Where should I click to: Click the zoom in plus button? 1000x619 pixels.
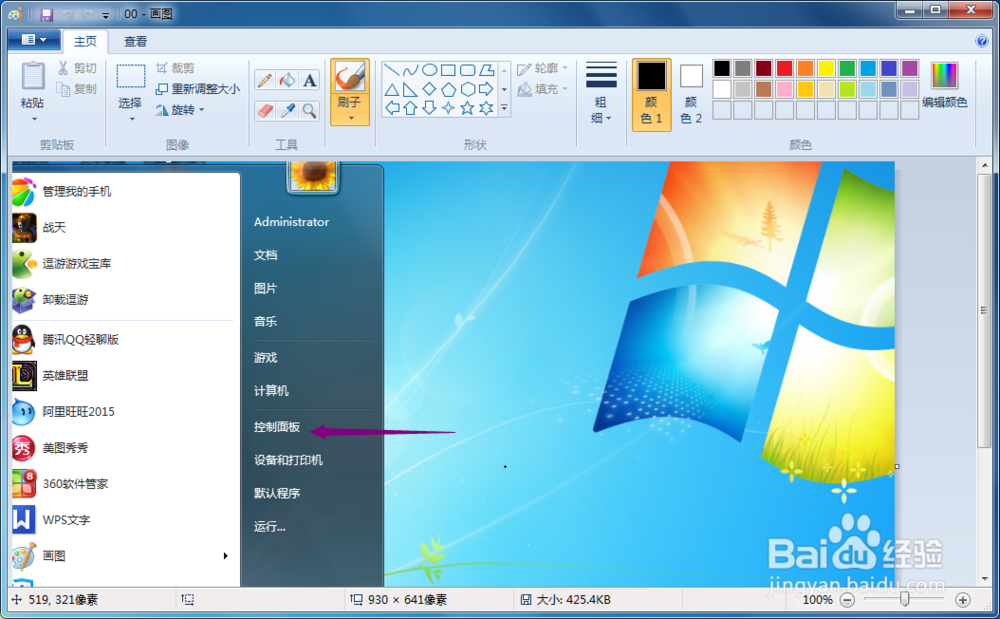962,600
